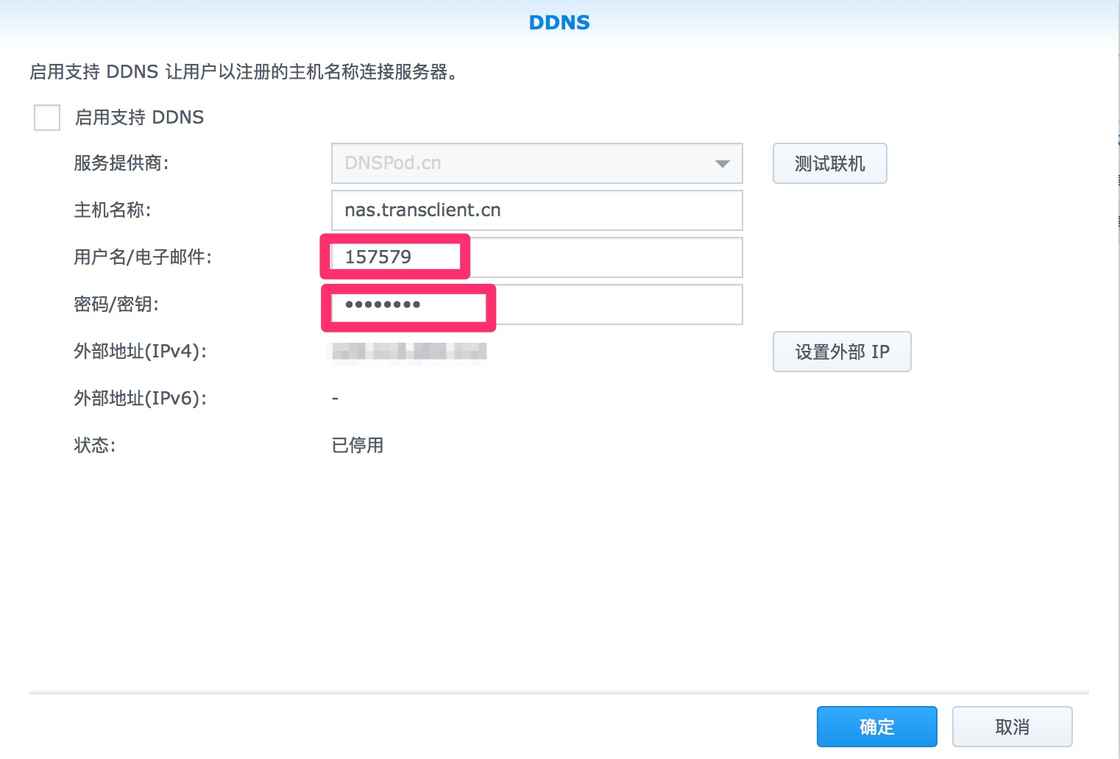The width and height of the screenshot is (1120, 759).
Task: Click the DDNS dialog title
Action: click(x=559, y=22)
